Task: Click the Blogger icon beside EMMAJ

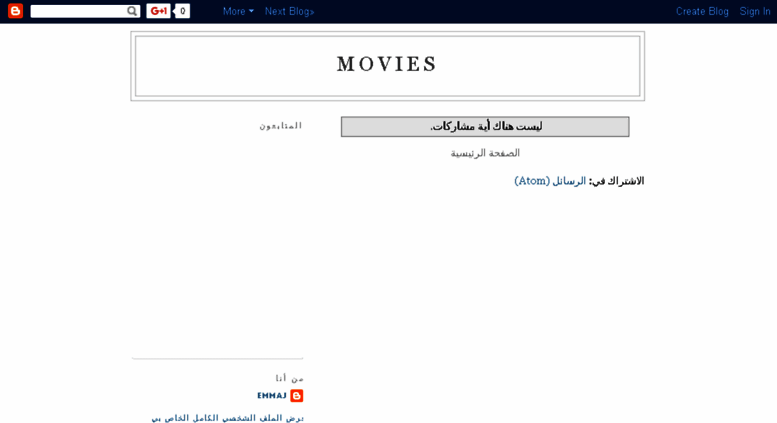Action: click(296, 396)
